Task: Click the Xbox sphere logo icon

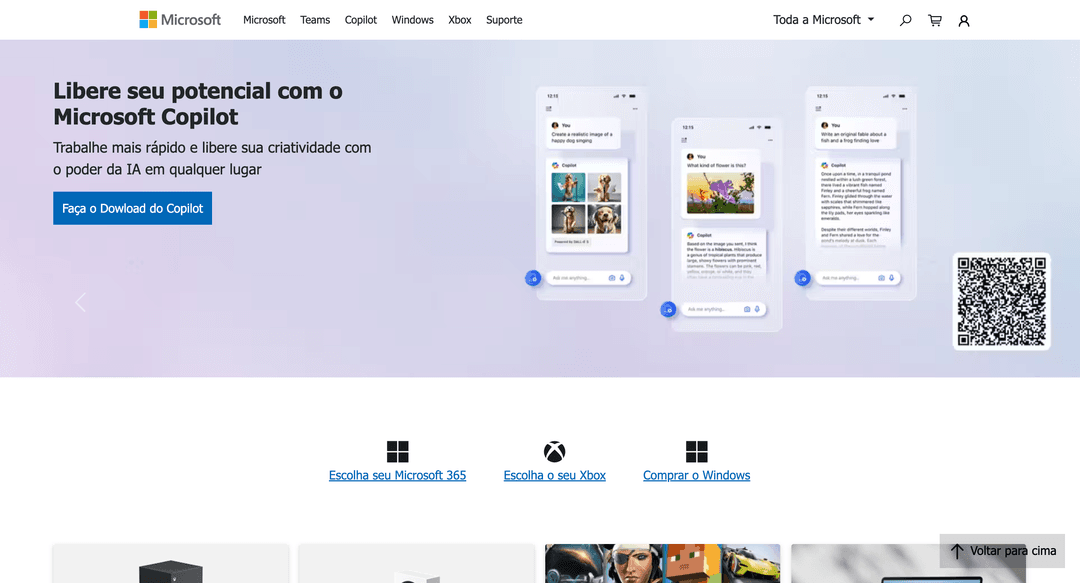Action: (554, 451)
